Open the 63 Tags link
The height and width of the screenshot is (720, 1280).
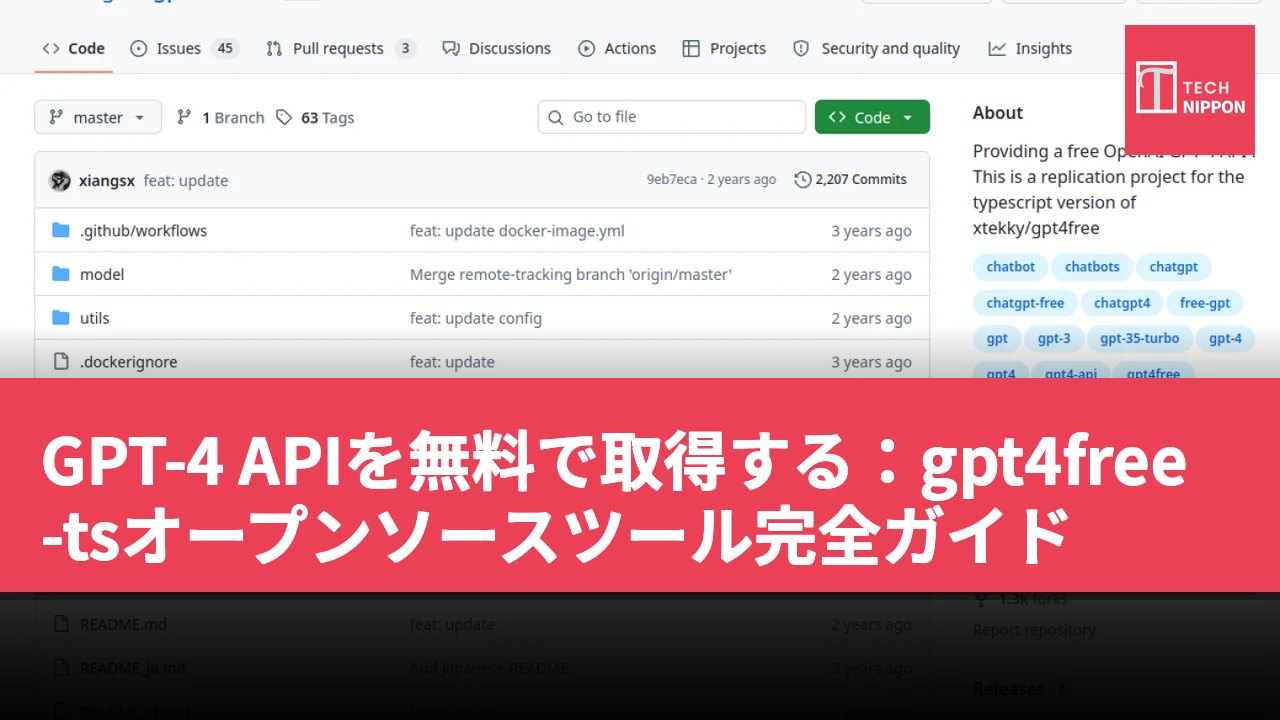click(x=315, y=117)
